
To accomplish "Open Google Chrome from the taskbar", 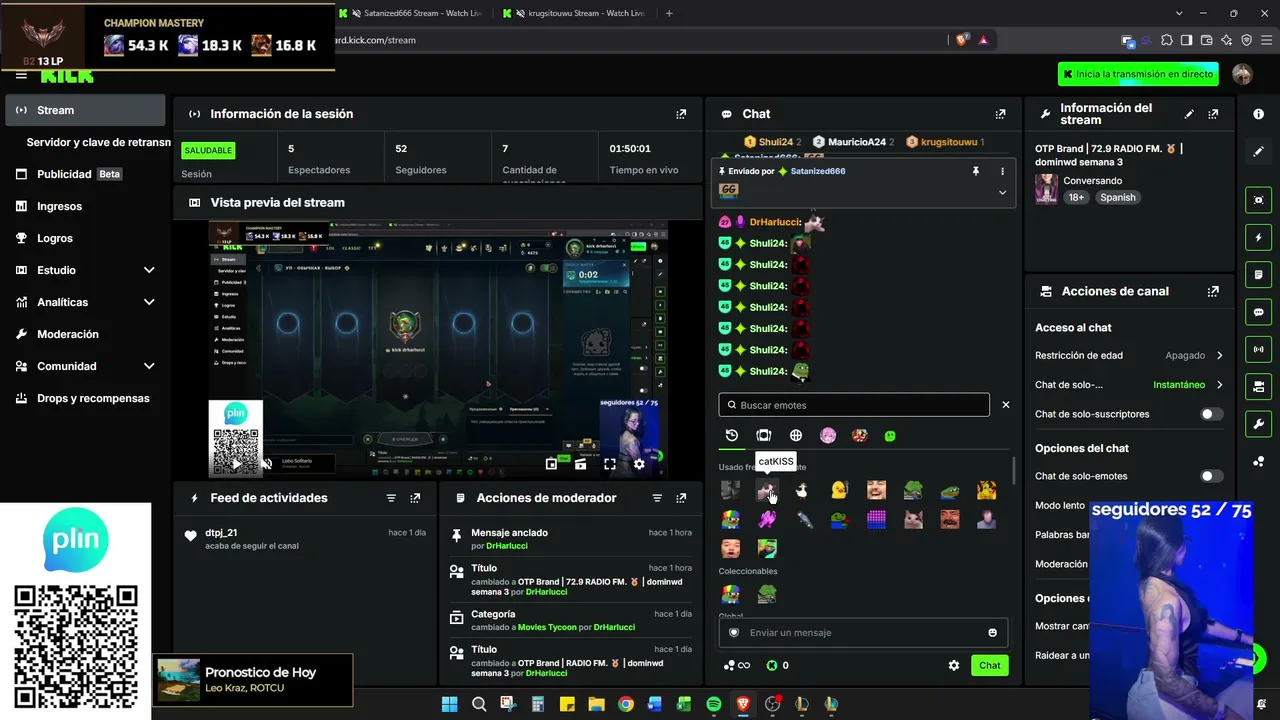I will (x=626, y=704).
